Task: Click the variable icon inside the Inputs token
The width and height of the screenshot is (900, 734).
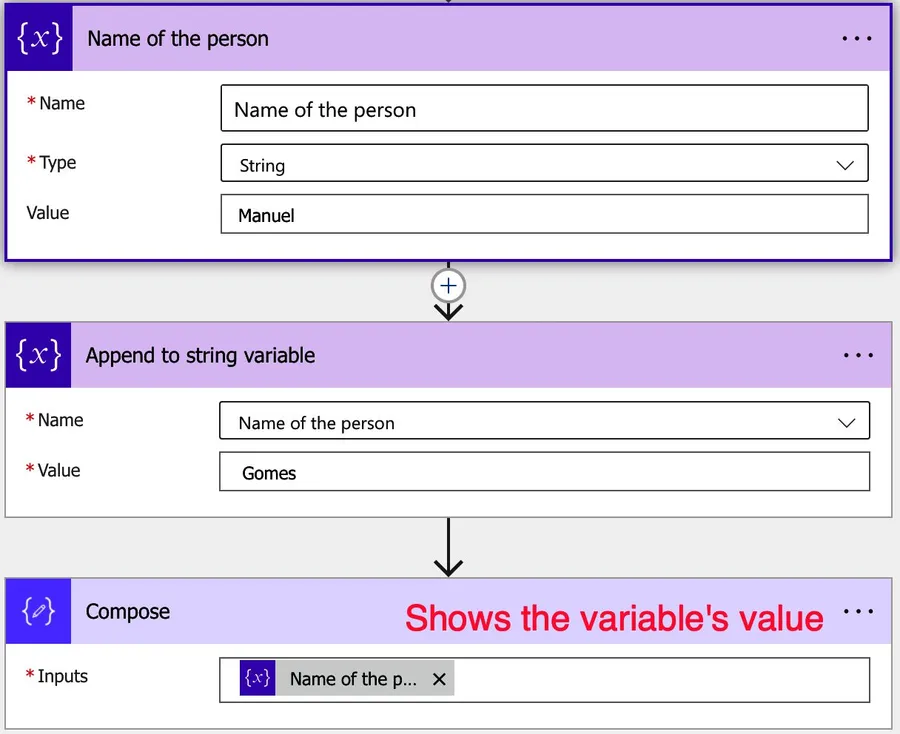Action: coord(257,678)
